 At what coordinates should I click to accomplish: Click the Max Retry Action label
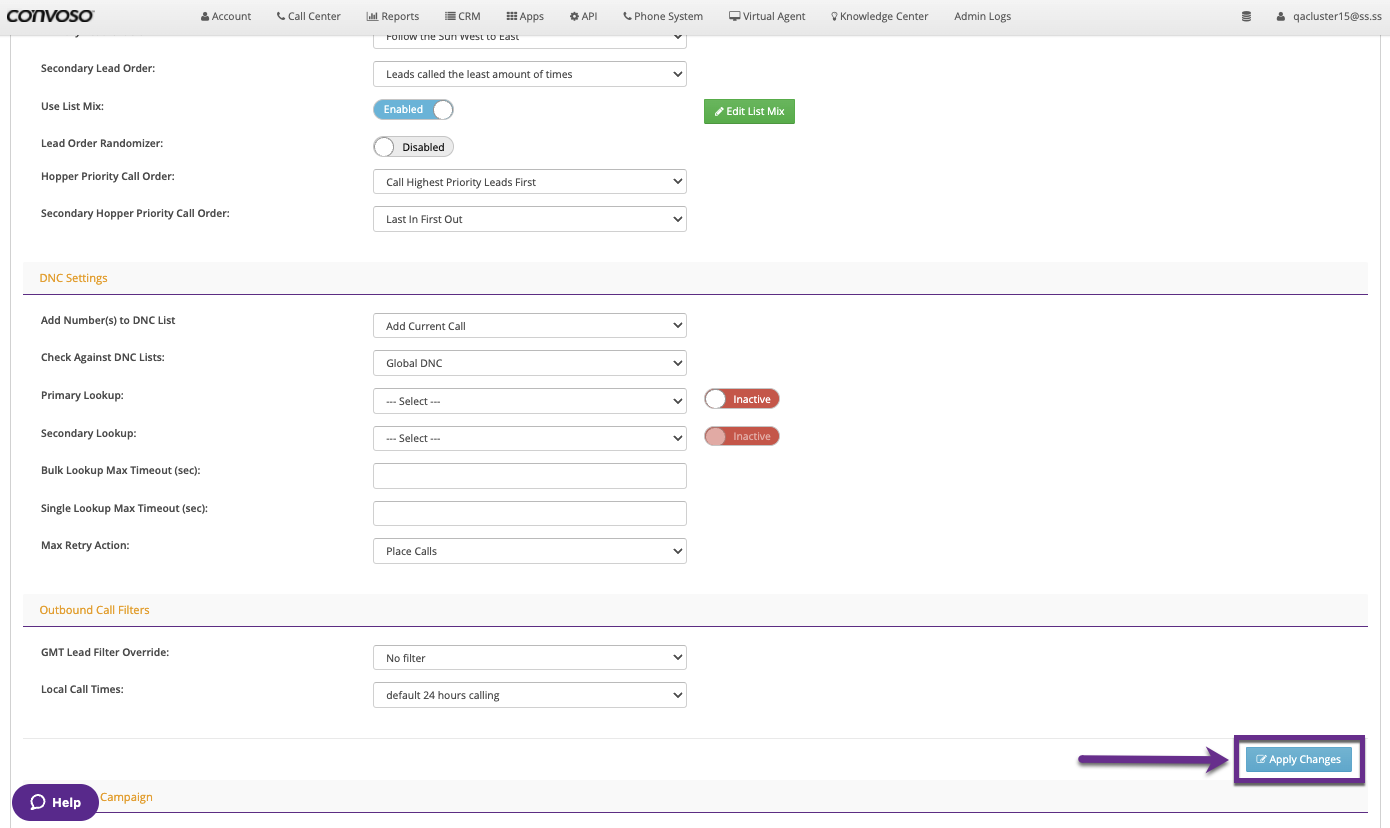pos(85,546)
